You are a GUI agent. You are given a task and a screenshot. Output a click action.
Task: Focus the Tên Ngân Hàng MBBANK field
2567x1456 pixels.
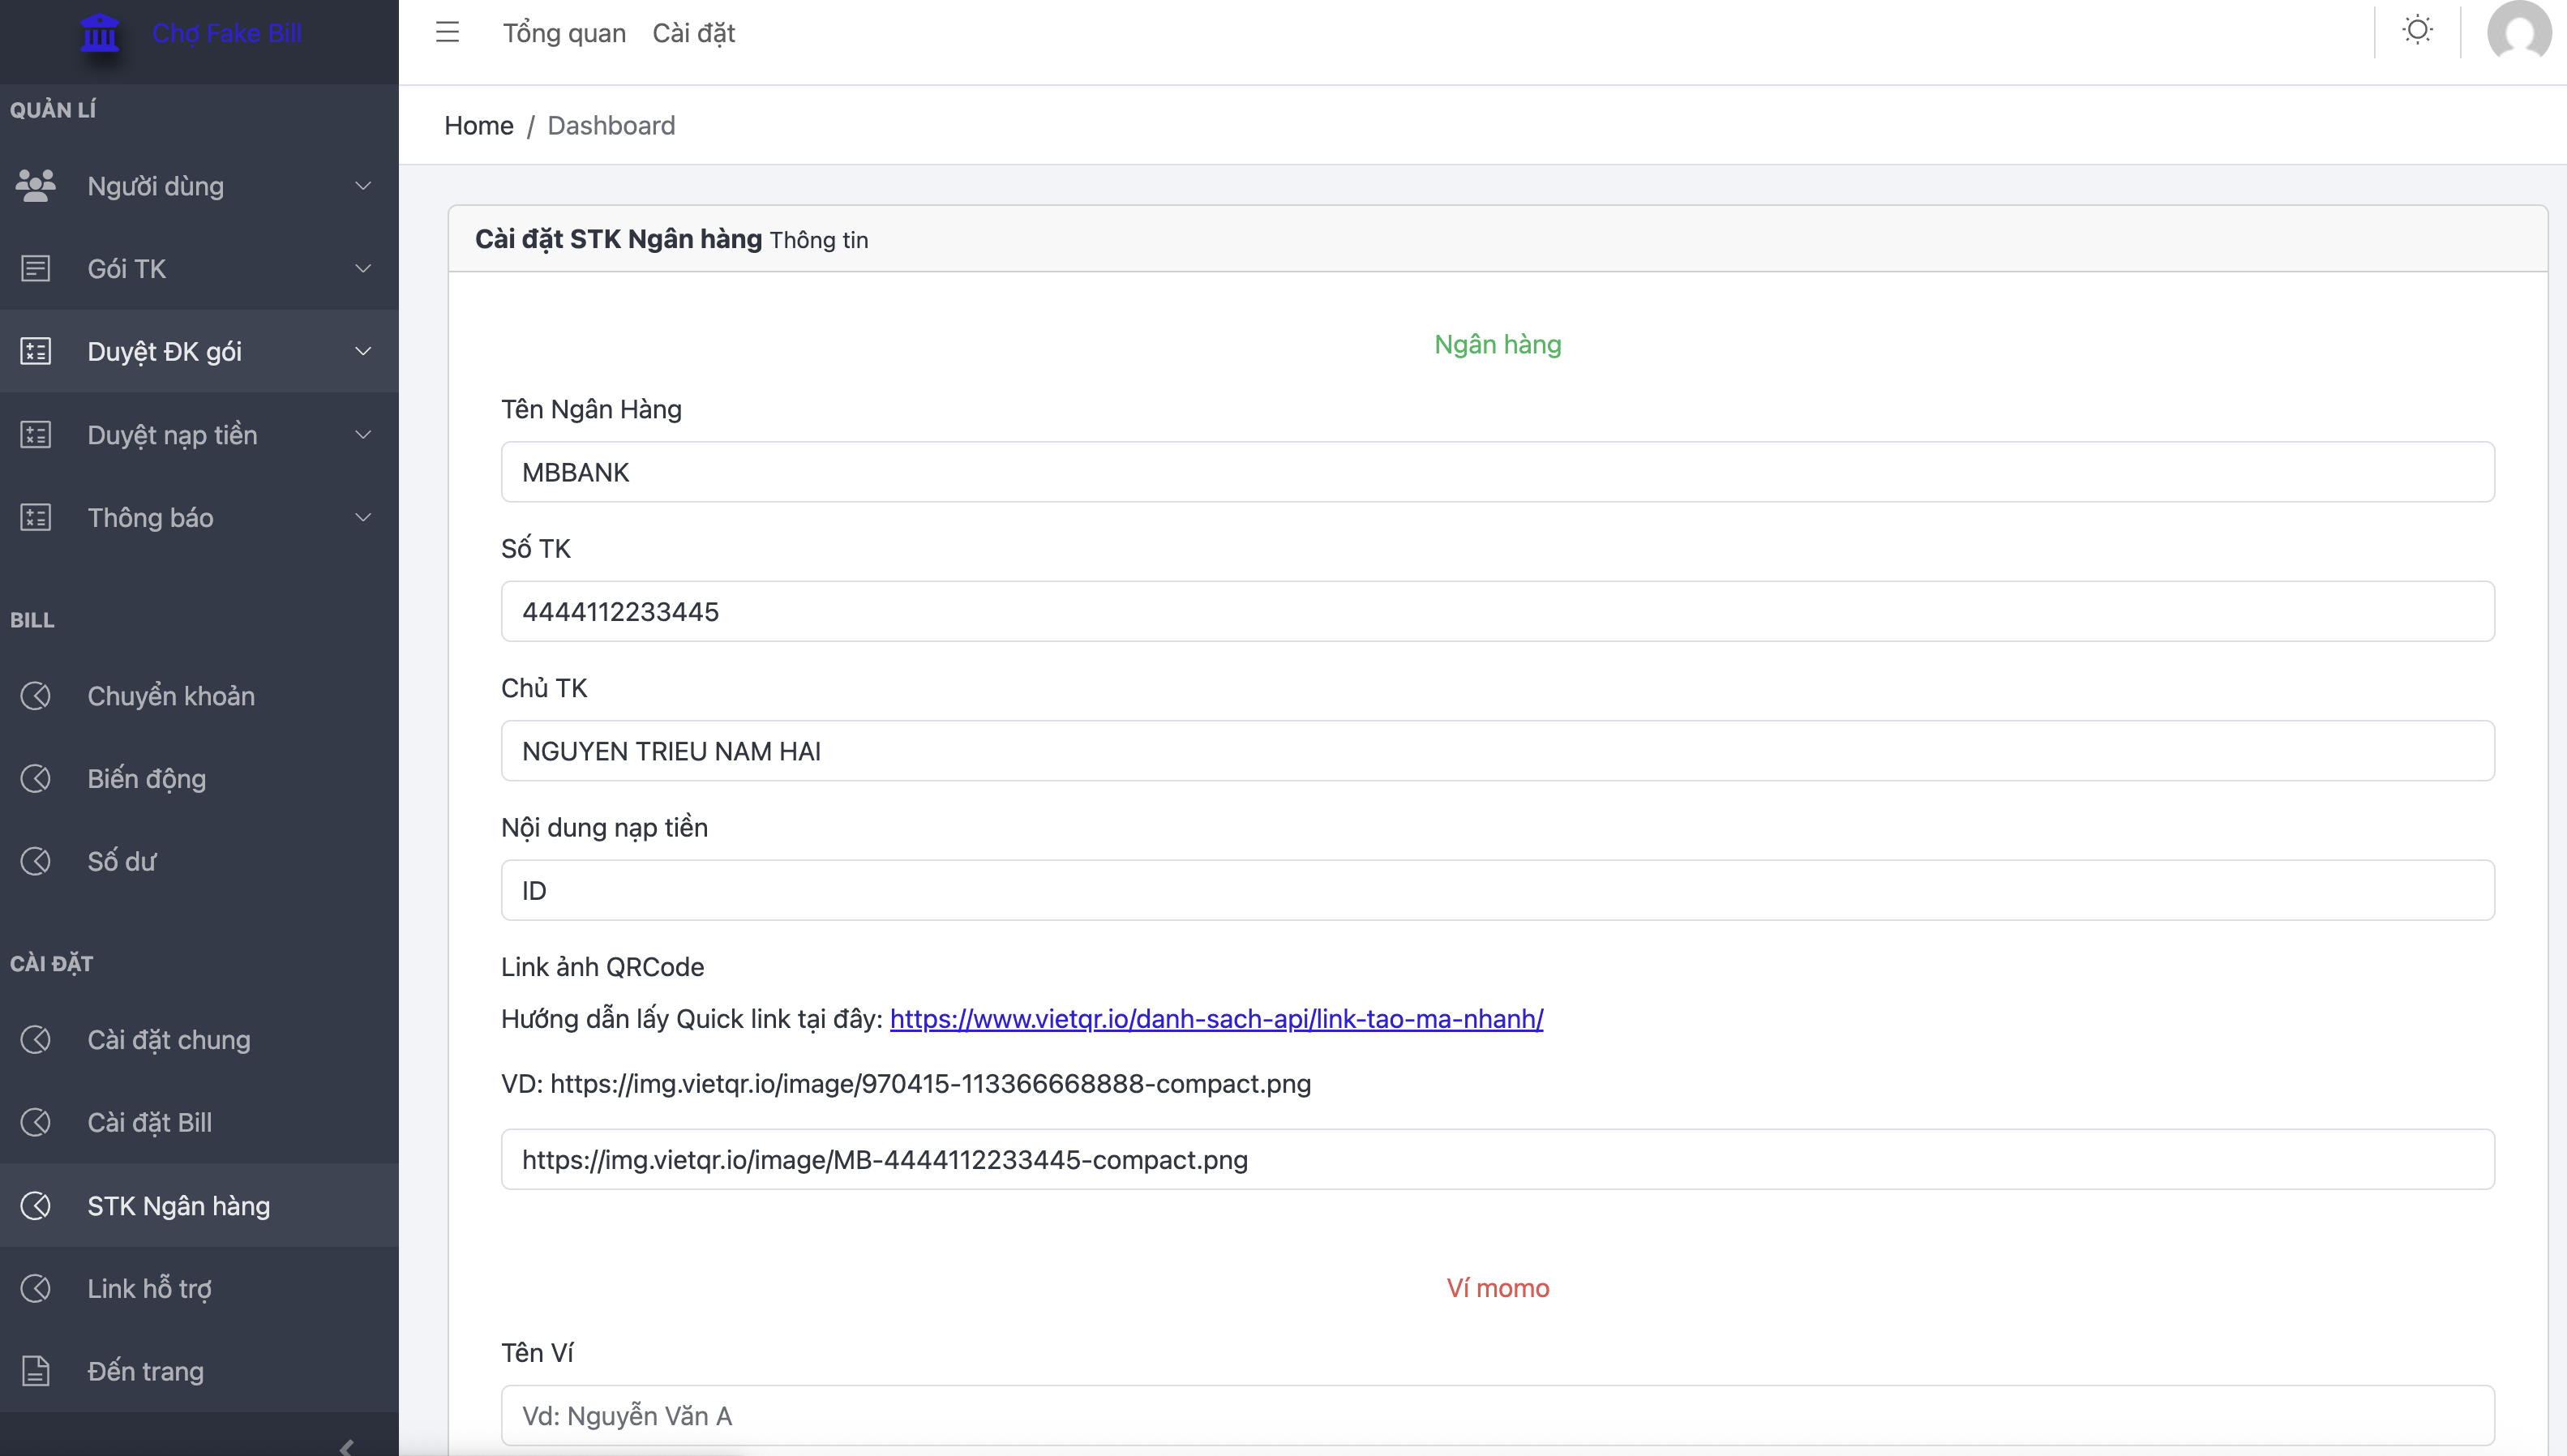point(1497,472)
